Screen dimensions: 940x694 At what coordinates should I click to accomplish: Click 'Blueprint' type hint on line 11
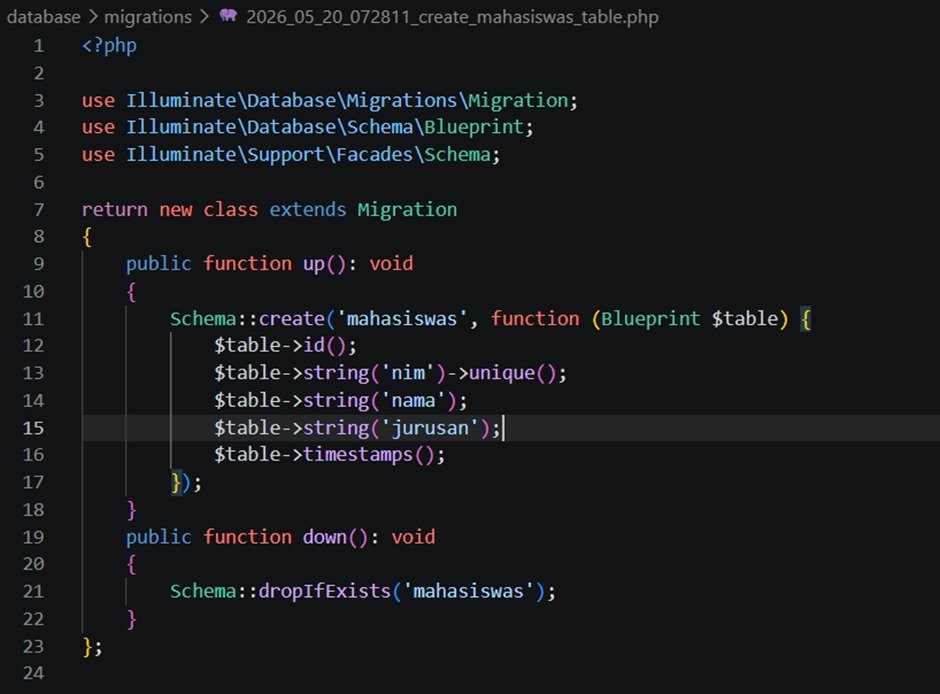(650, 318)
